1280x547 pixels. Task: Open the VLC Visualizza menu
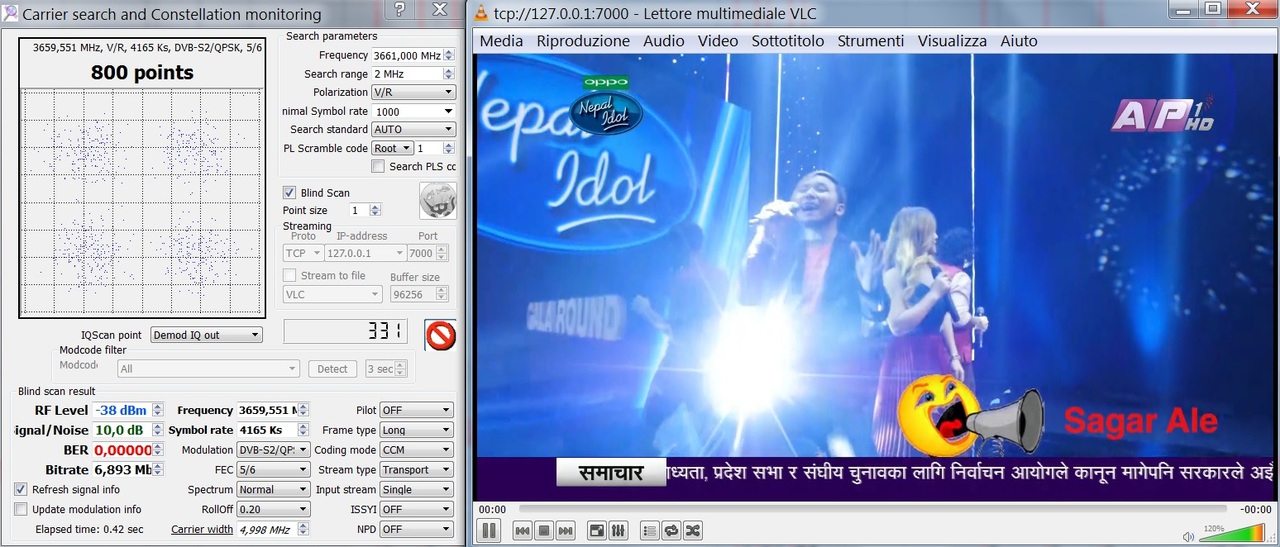pos(952,41)
